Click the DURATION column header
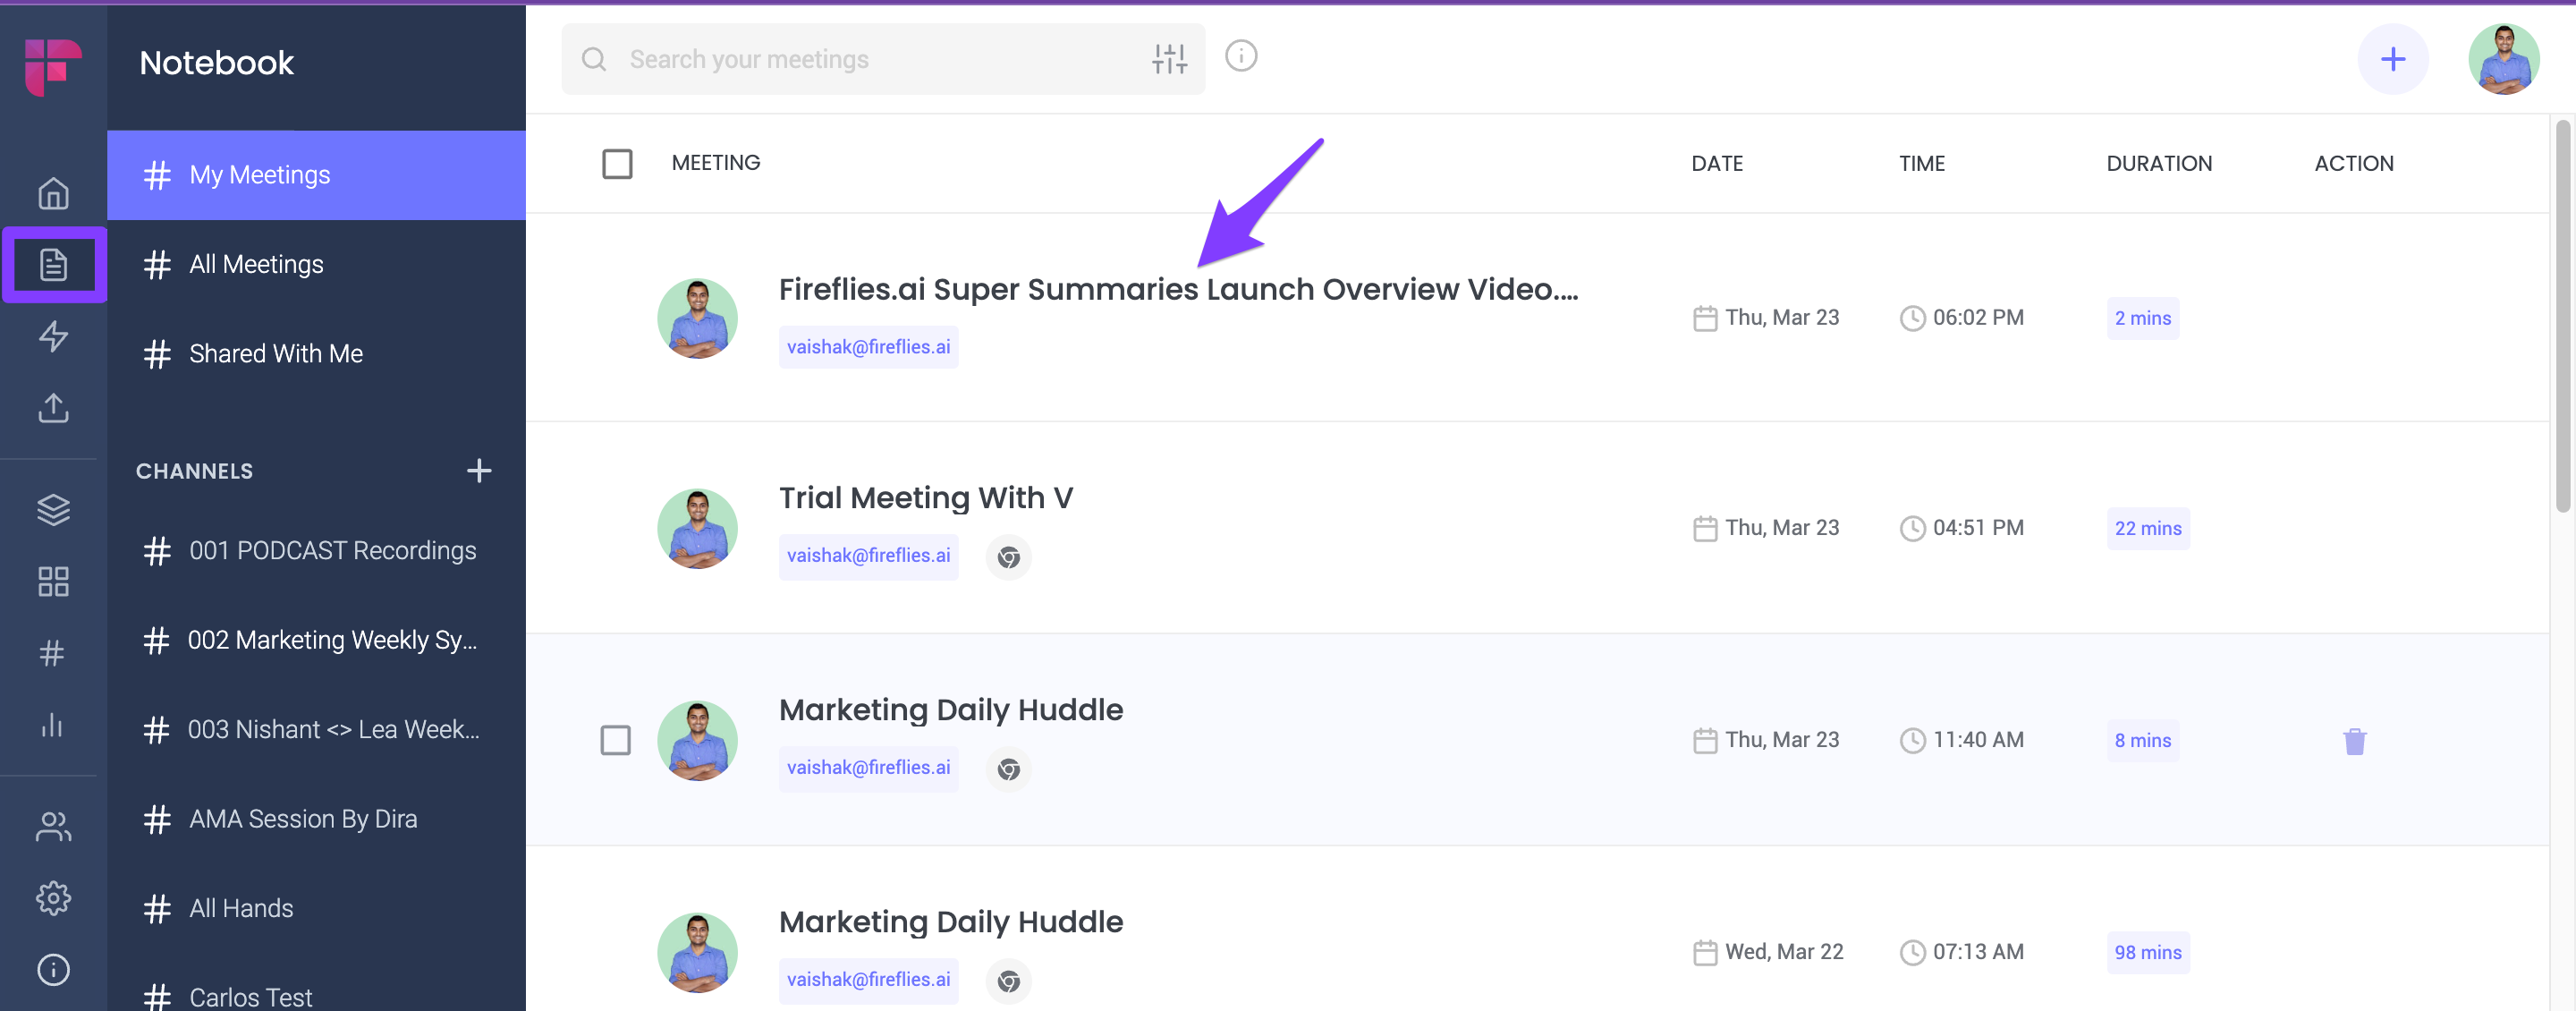The image size is (2576, 1011). click(x=2158, y=163)
